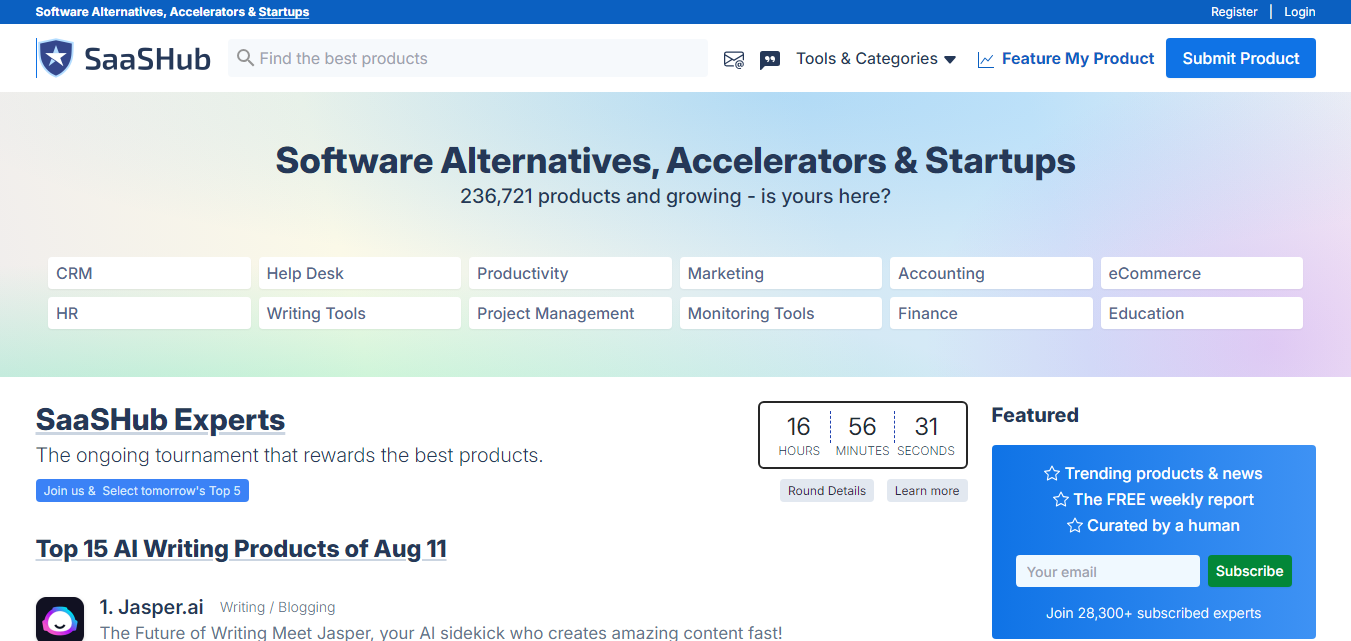The width and height of the screenshot is (1351, 641).
Task: Open Round Details
Action: pyautogui.click(x=827, y=491)
